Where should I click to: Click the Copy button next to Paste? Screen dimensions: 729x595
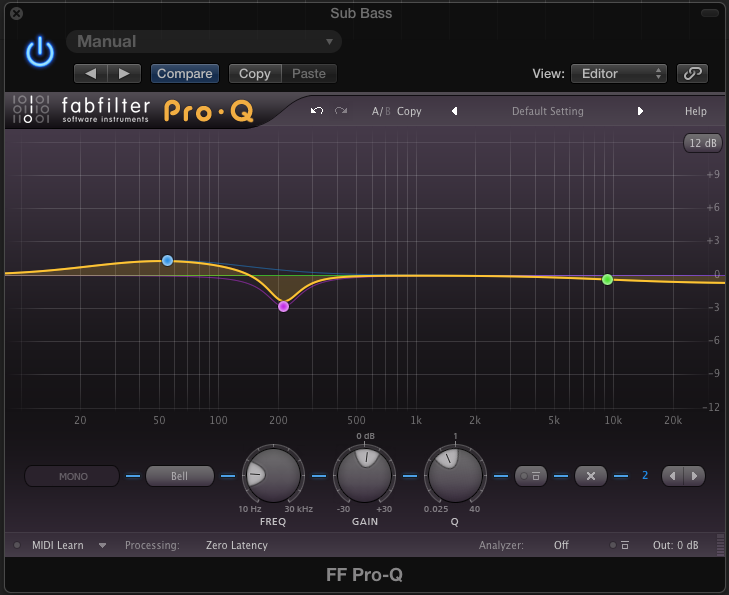point(255,73)
